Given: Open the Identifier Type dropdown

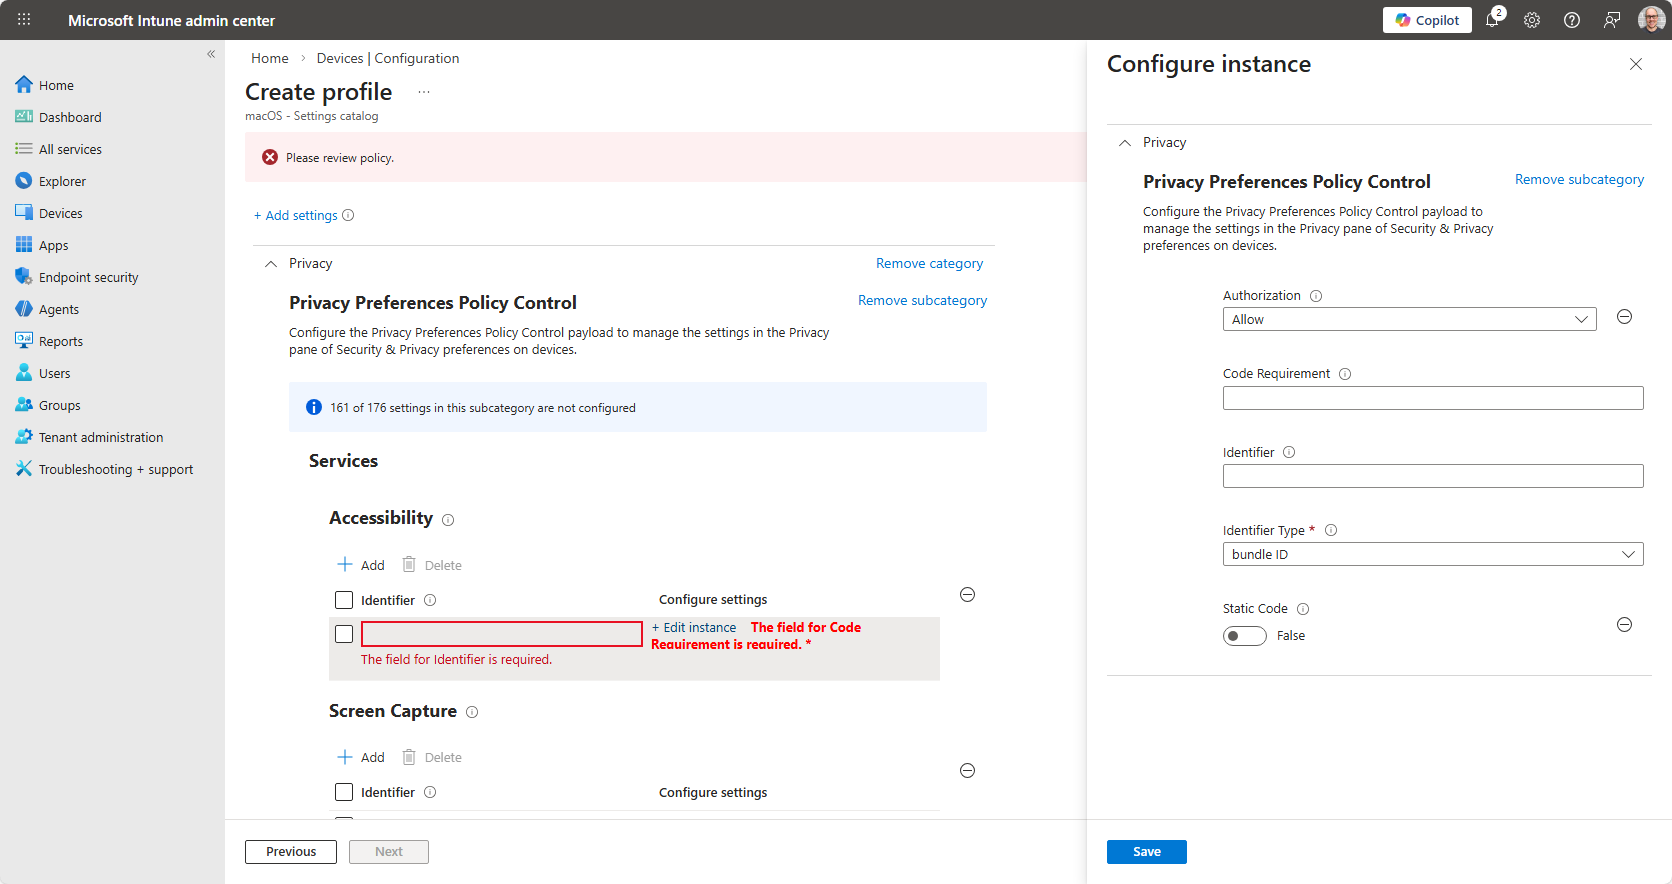Looking at the screenshot, I should point(1432,554).
